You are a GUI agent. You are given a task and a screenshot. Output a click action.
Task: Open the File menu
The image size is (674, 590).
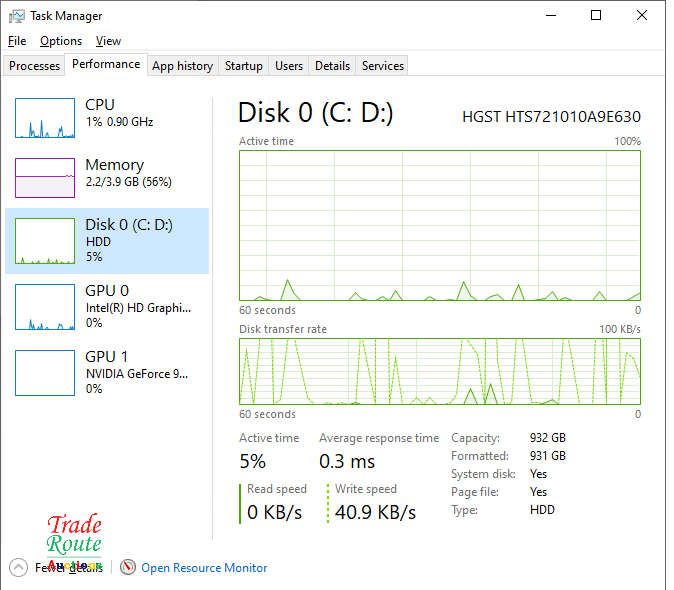[x=17, y=41]
